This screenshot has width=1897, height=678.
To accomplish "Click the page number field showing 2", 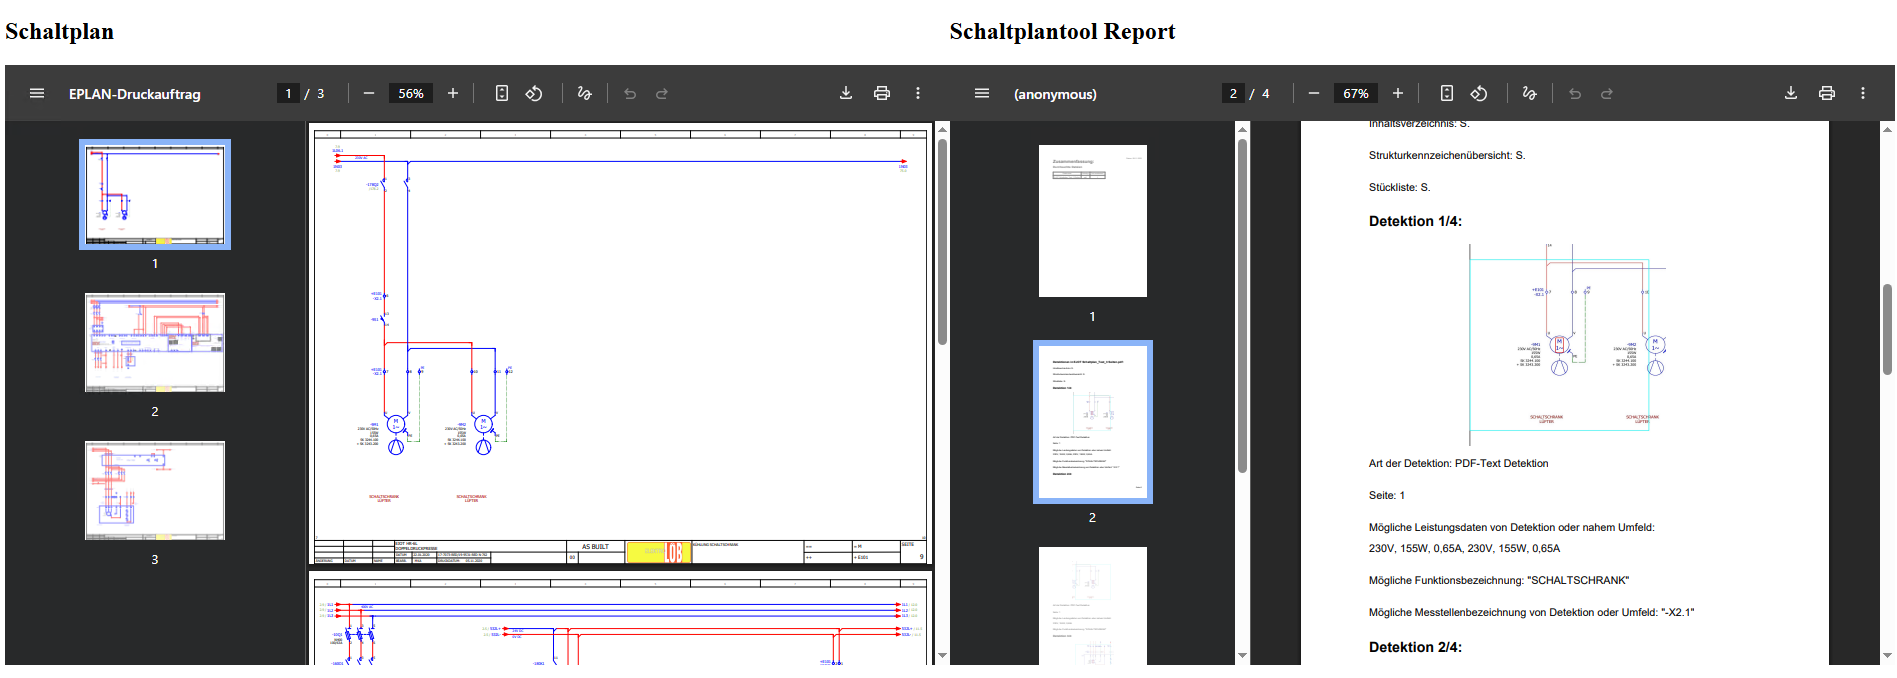I will pyautogui.click(x=1233, y=93).
